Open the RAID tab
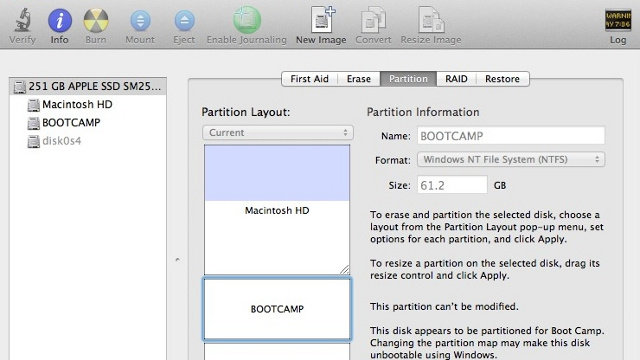Image resolution: width=640 pixels, height=360 pixels. coord(456,79)
